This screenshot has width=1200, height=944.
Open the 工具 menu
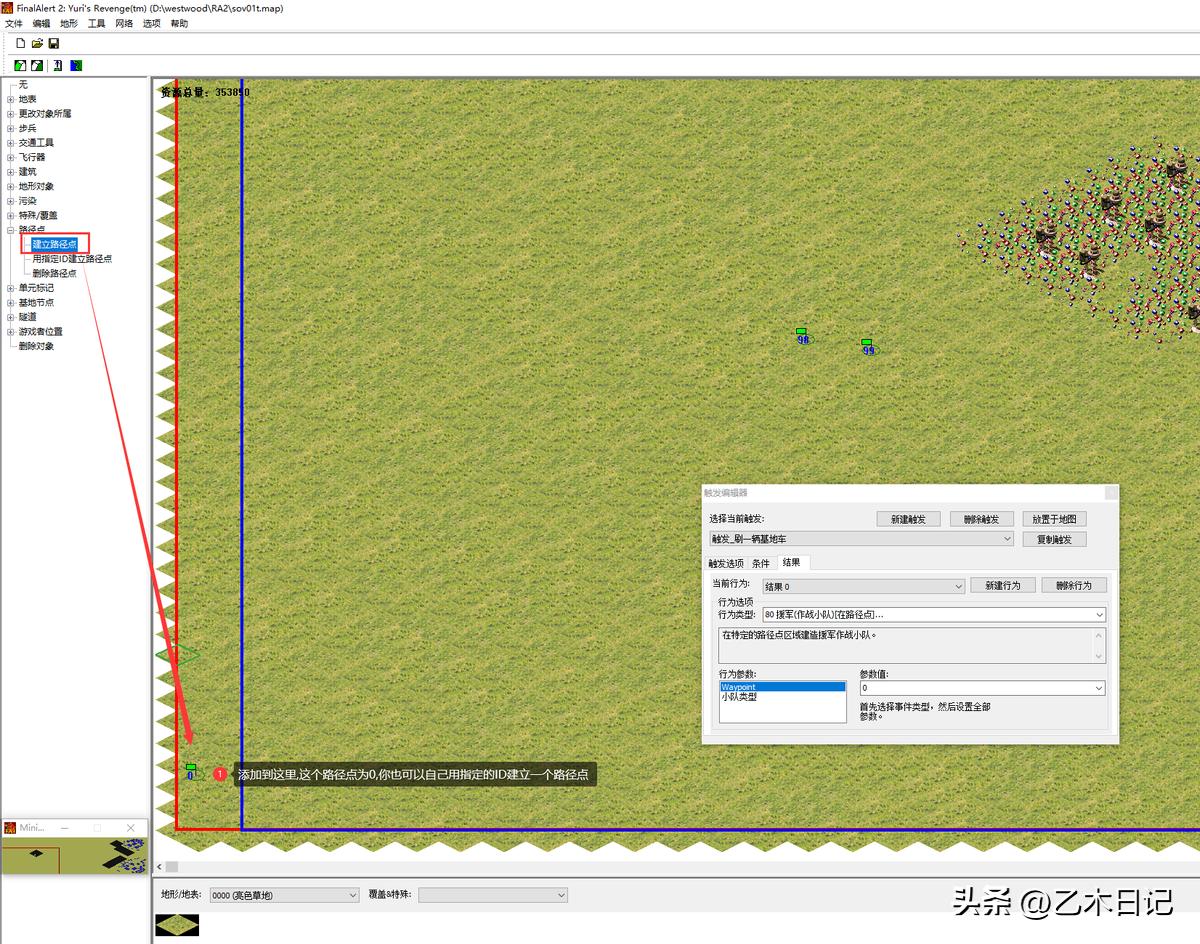[x=96, y=23]
